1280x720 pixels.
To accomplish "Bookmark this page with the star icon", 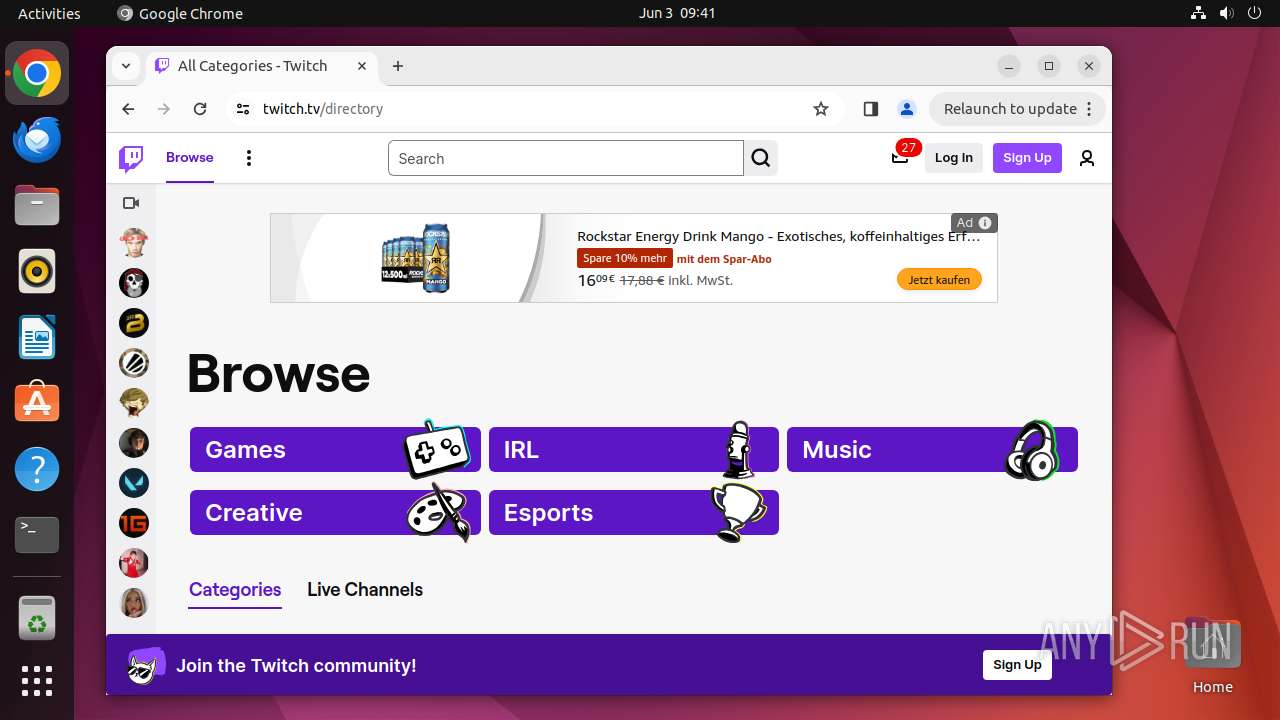I will (x=821, y=109).
